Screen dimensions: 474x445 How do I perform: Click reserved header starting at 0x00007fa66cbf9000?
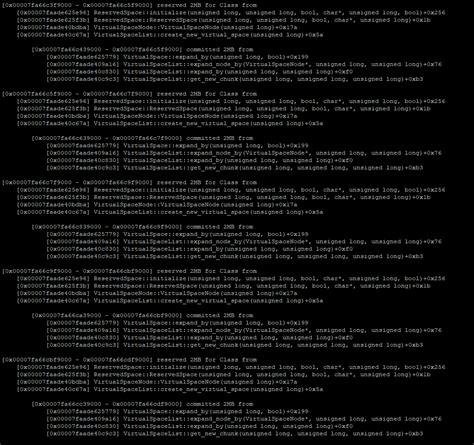[129, 360]
